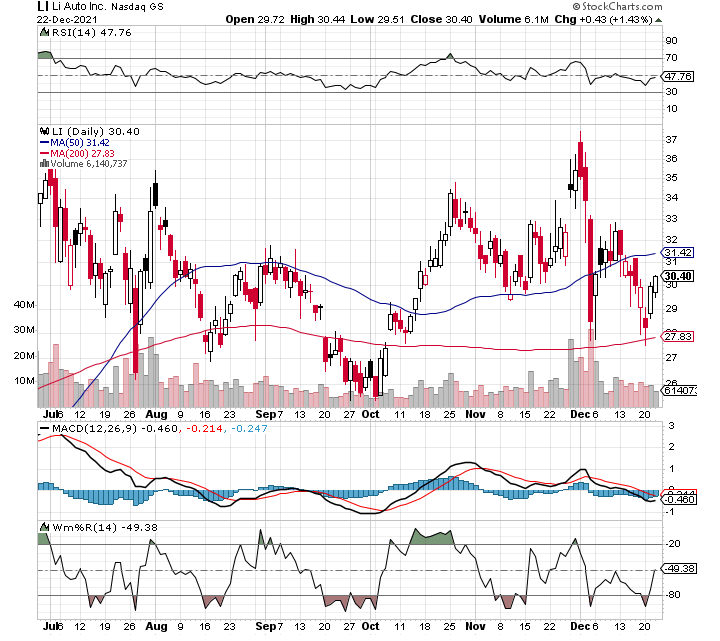The height and width of the screenshot is (641, 720).
Task: Click the price axis label 34
Action: tap(671, 197)
